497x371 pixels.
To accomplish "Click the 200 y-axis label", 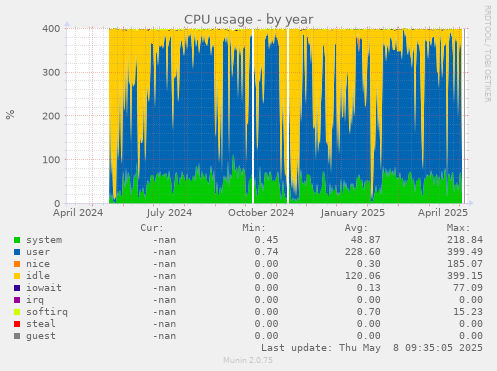I will 51,116.
